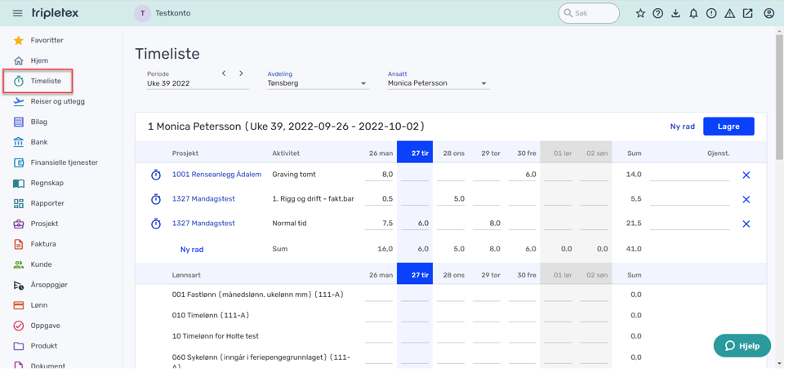Click the Oppgave checkmark icon
Screen dimensions: 785x370
click(19, 325)
